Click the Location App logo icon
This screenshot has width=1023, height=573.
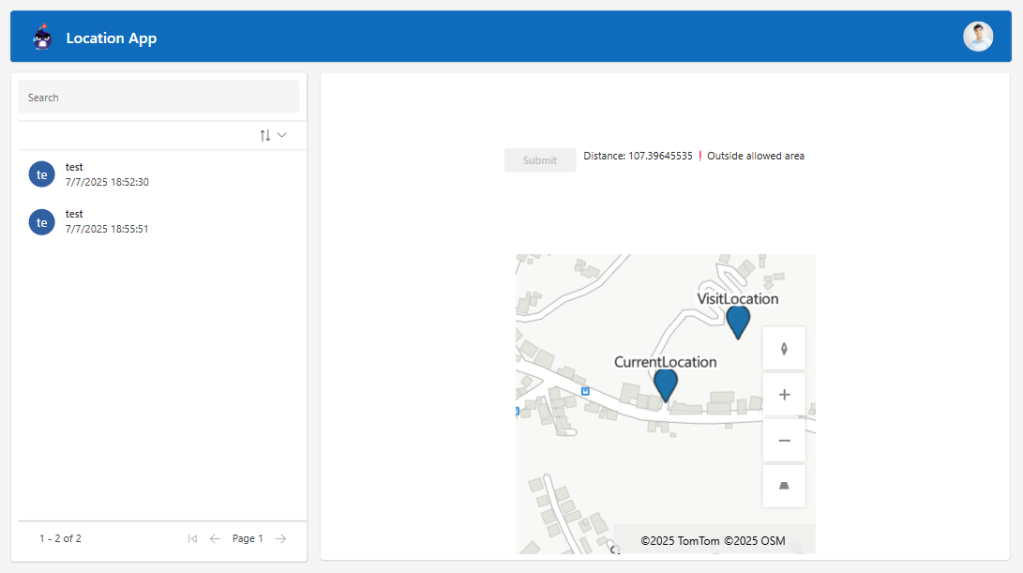(x=42, y=38)
